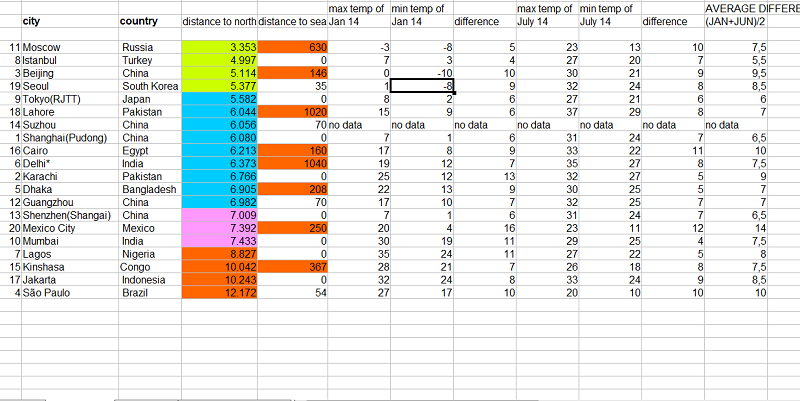Click the blue 6.044 cell for Lahore
Viewport: 800px width, 401px height.
pyautogui.click(x=219, y=112)
